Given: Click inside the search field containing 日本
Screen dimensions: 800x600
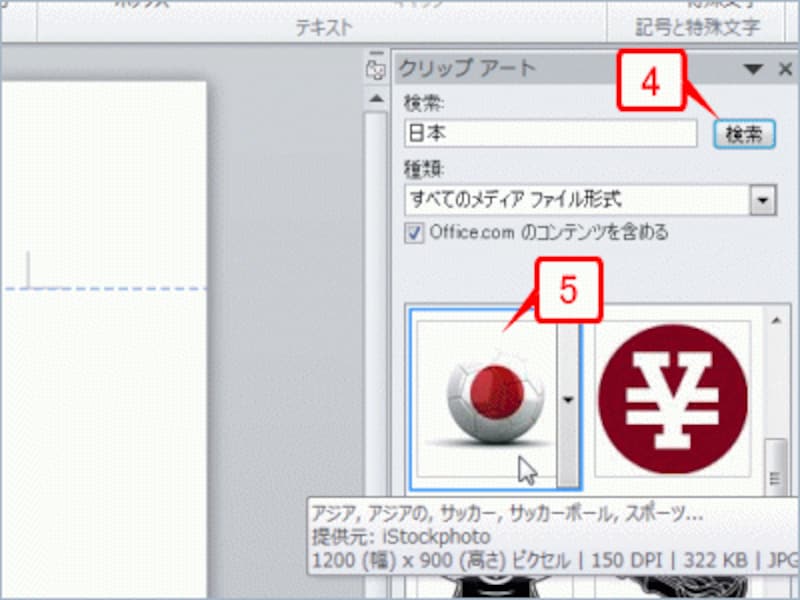Looking at the screenshot, I should coord(550,131).
